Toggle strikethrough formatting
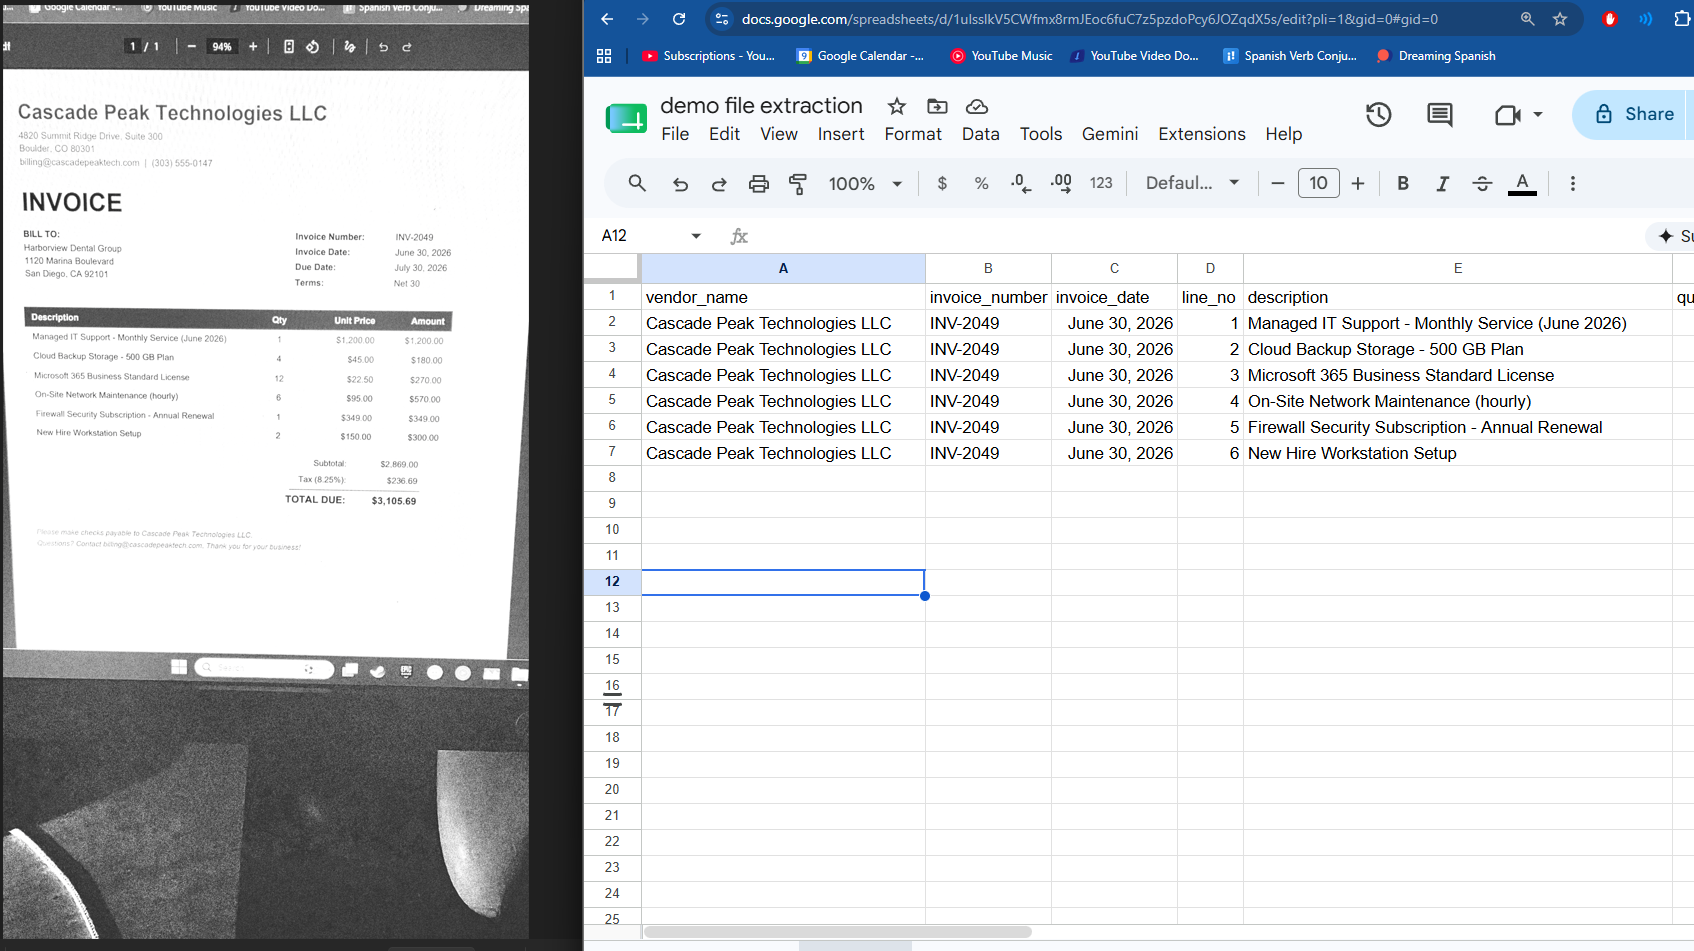This screenshot has width=1694, height=951. (1482, 183)
